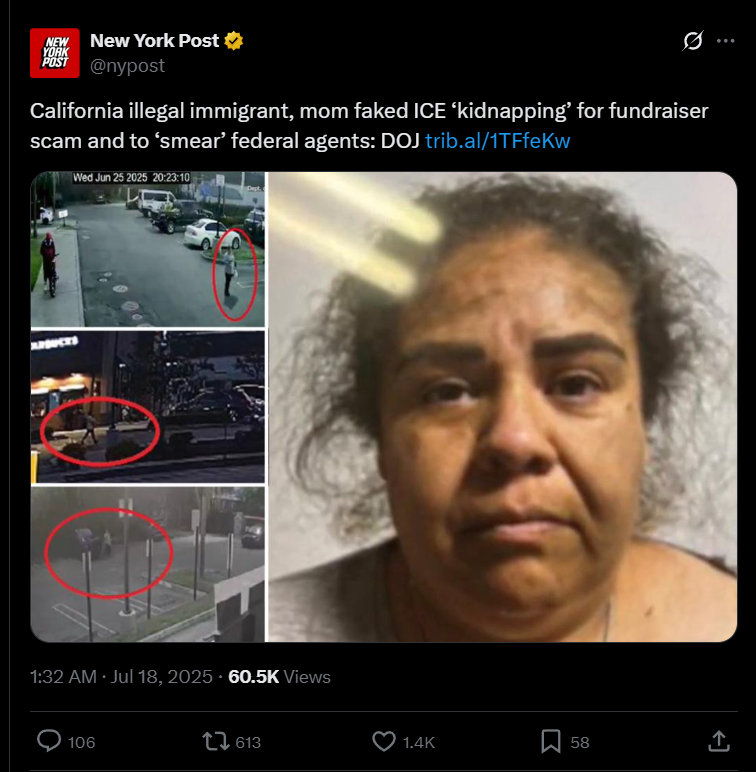Click the repost arrows icon
The height and width of the screenshot is (772, 756).
(x=215, y=741)
